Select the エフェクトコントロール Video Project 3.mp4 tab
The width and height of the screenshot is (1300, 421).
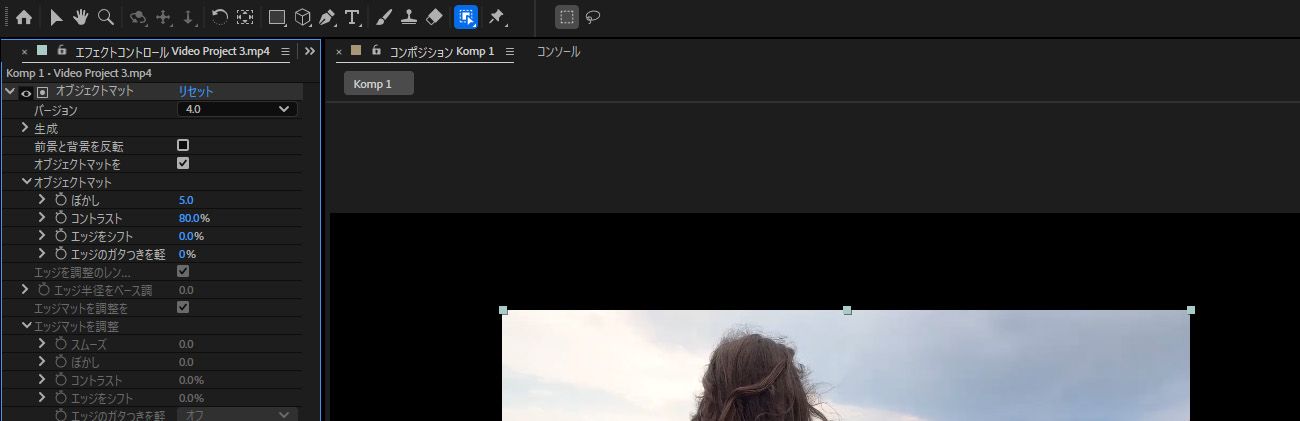pos(172,51)
